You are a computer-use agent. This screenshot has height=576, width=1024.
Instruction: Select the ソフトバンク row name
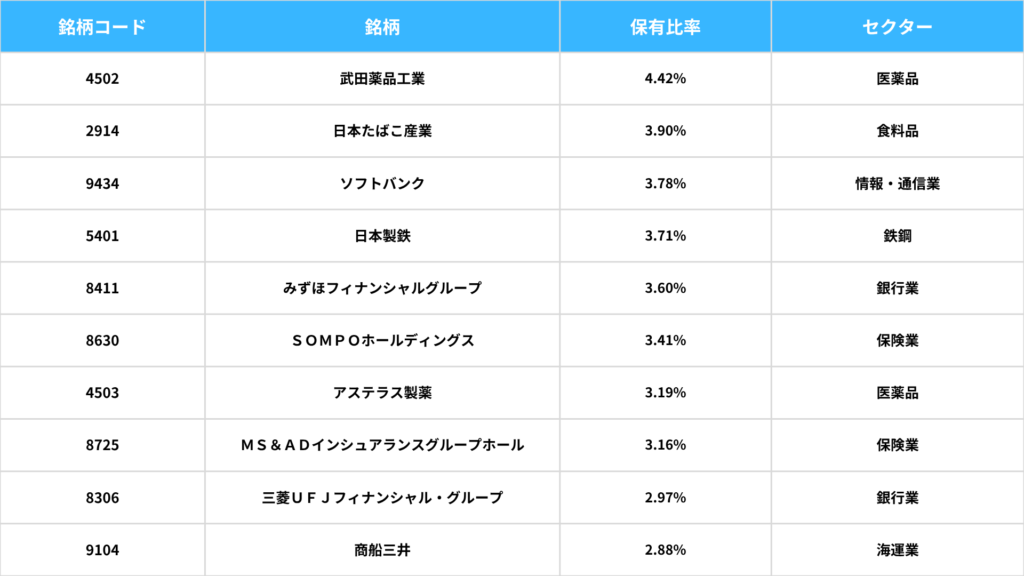click(x=382, y=184)
